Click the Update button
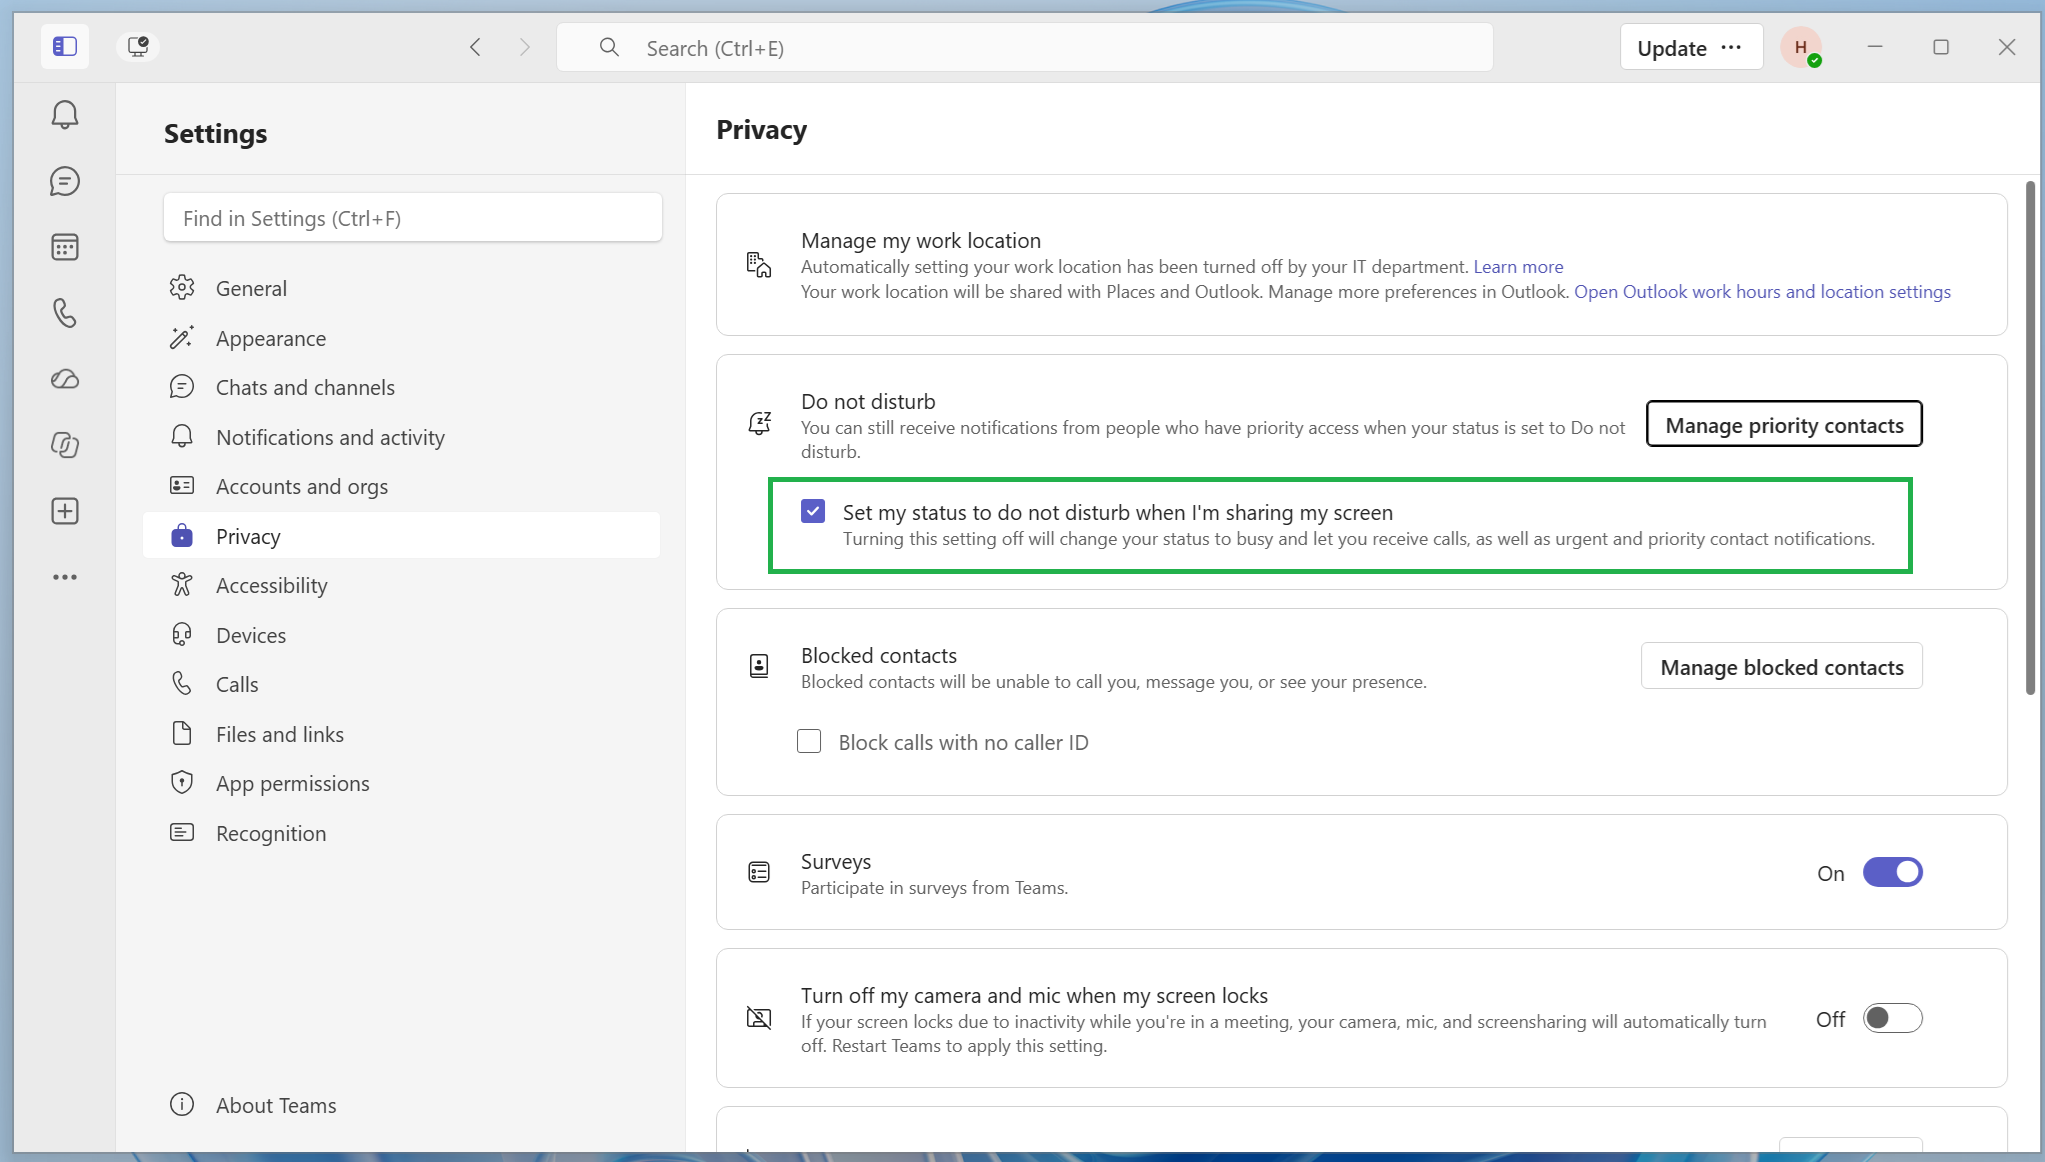Screen dimensions: 2045x1162 coord(1672,47)
